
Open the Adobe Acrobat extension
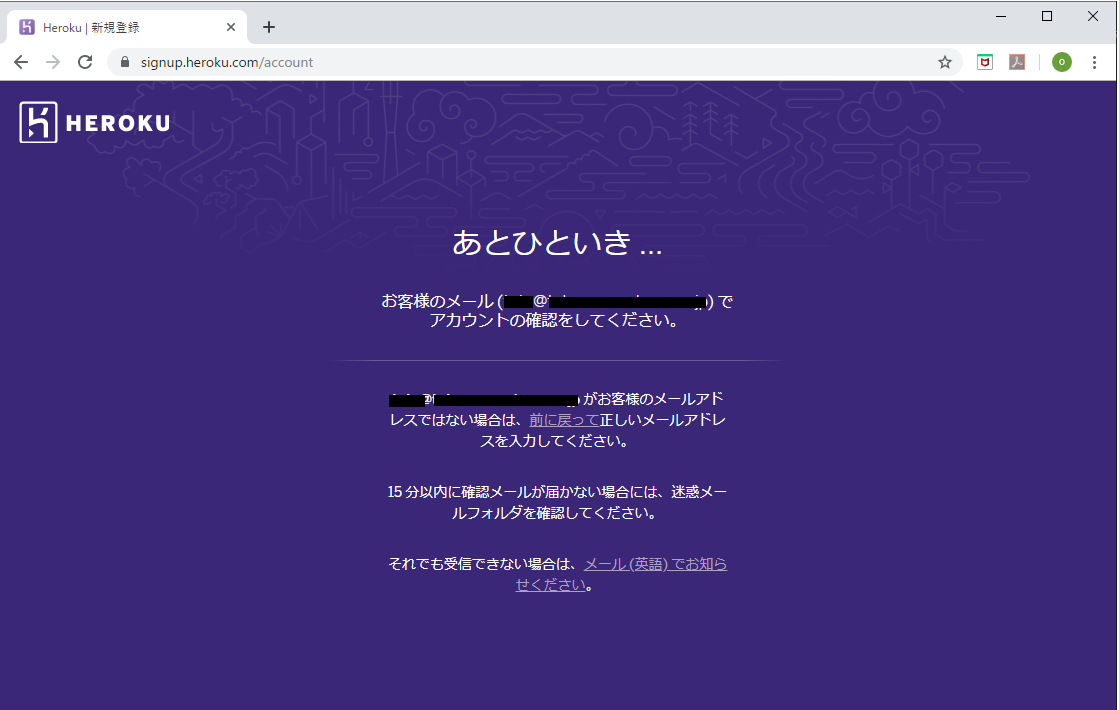click(1017, 62)
